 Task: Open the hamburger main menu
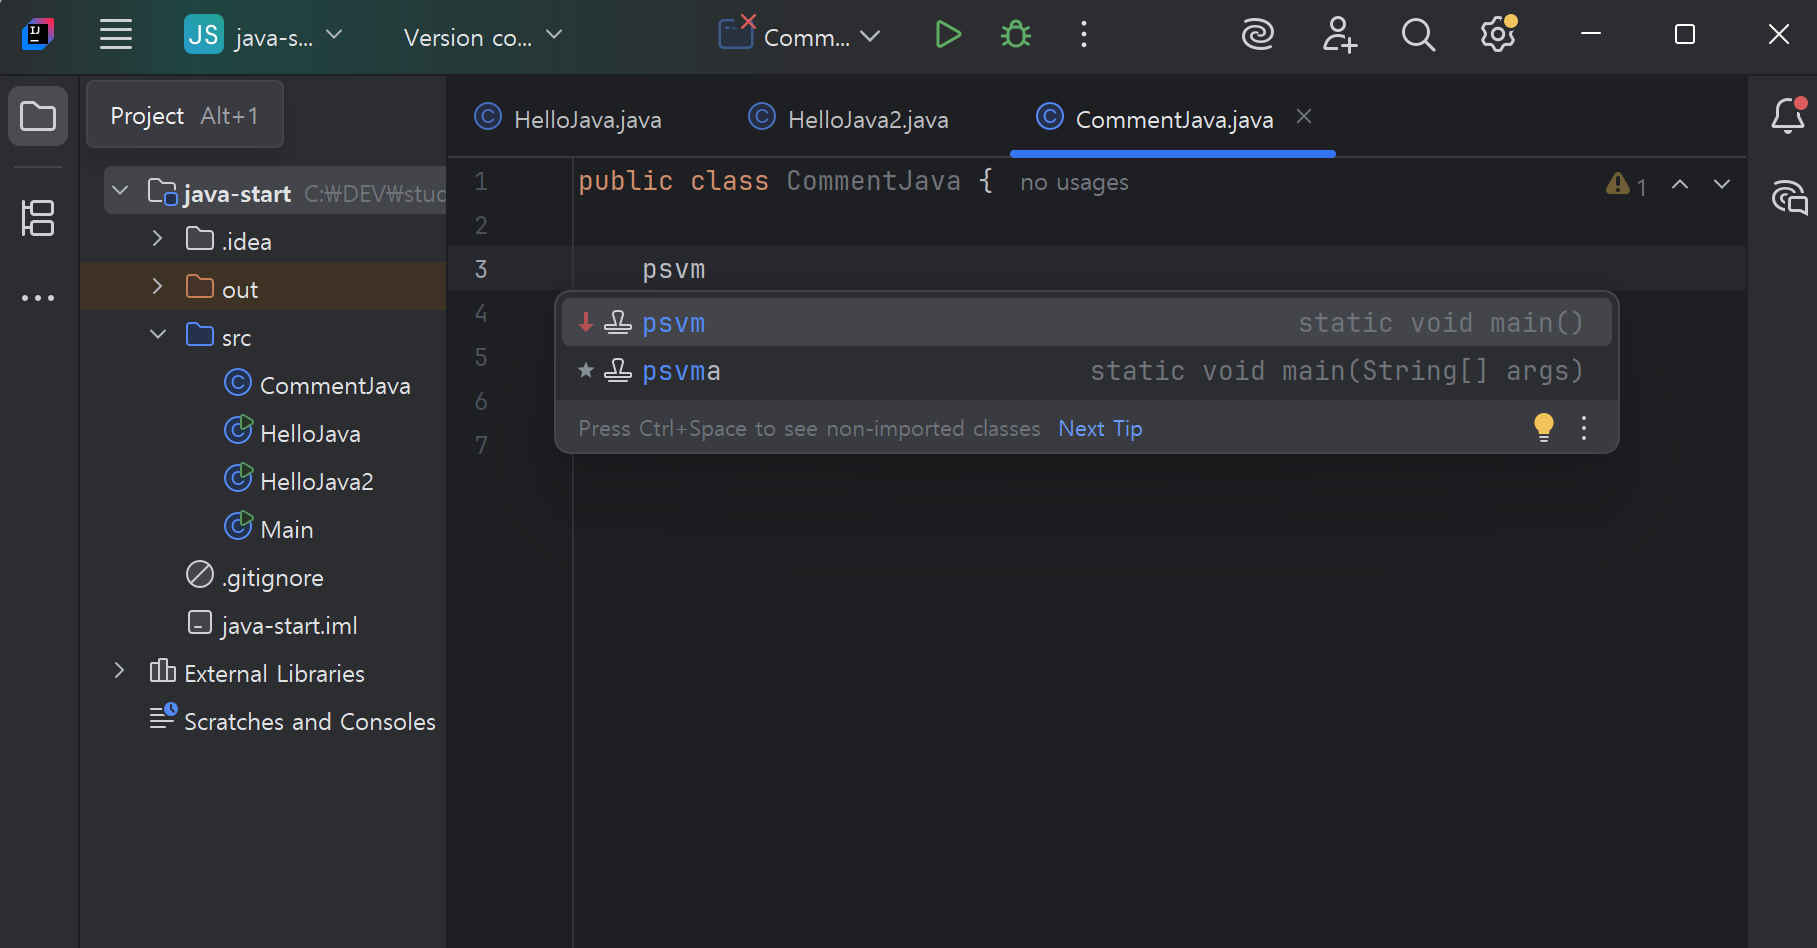(116, 35)
